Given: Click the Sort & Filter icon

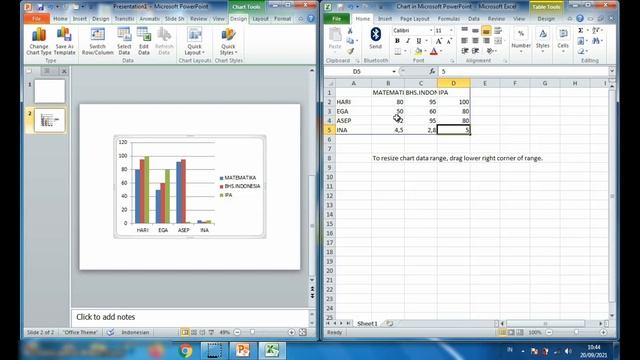Looking at the screenshot, I should pyautogui.click(x=597, y=31).
